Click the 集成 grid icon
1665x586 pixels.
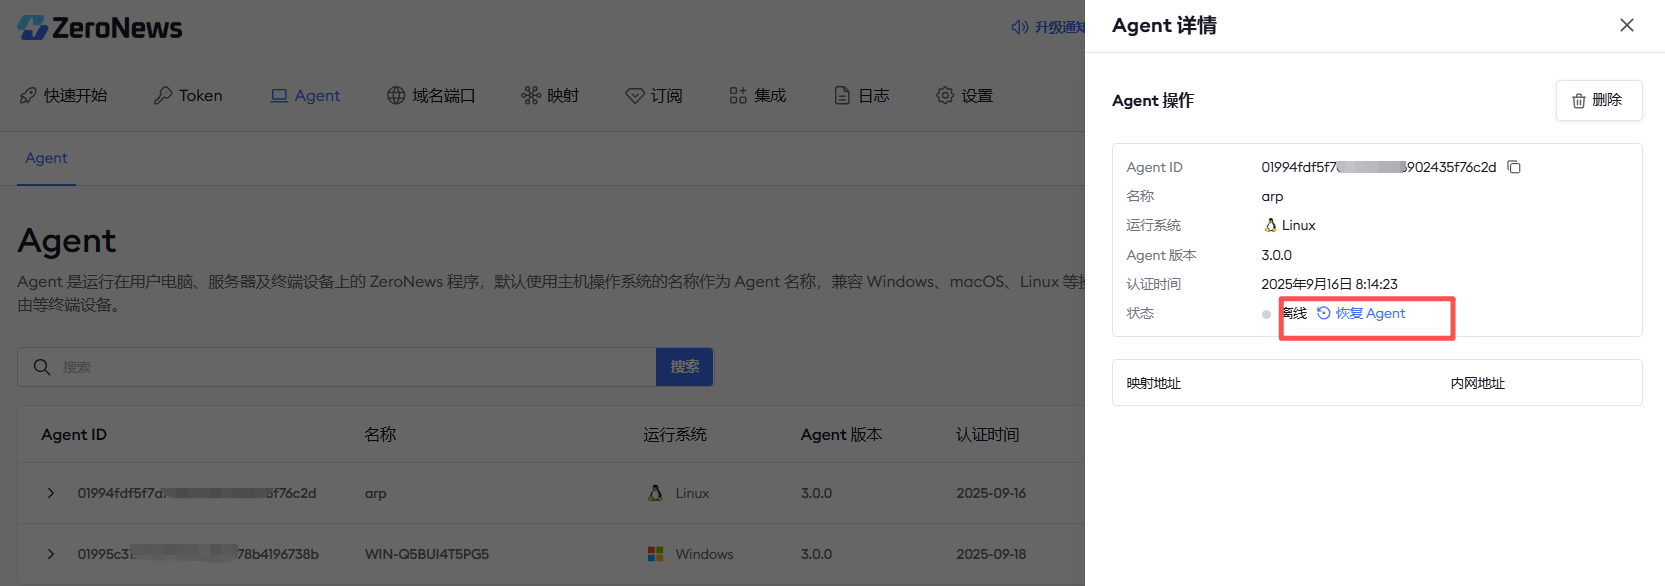pos(738,96)
